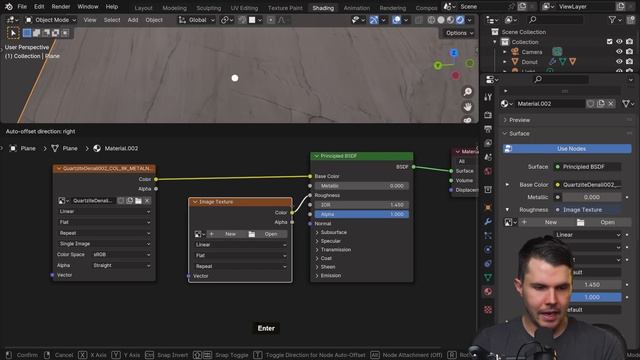Collapse the Collection in outliner
The height and width of the screenshot is (360, 640).
(495, 42)
